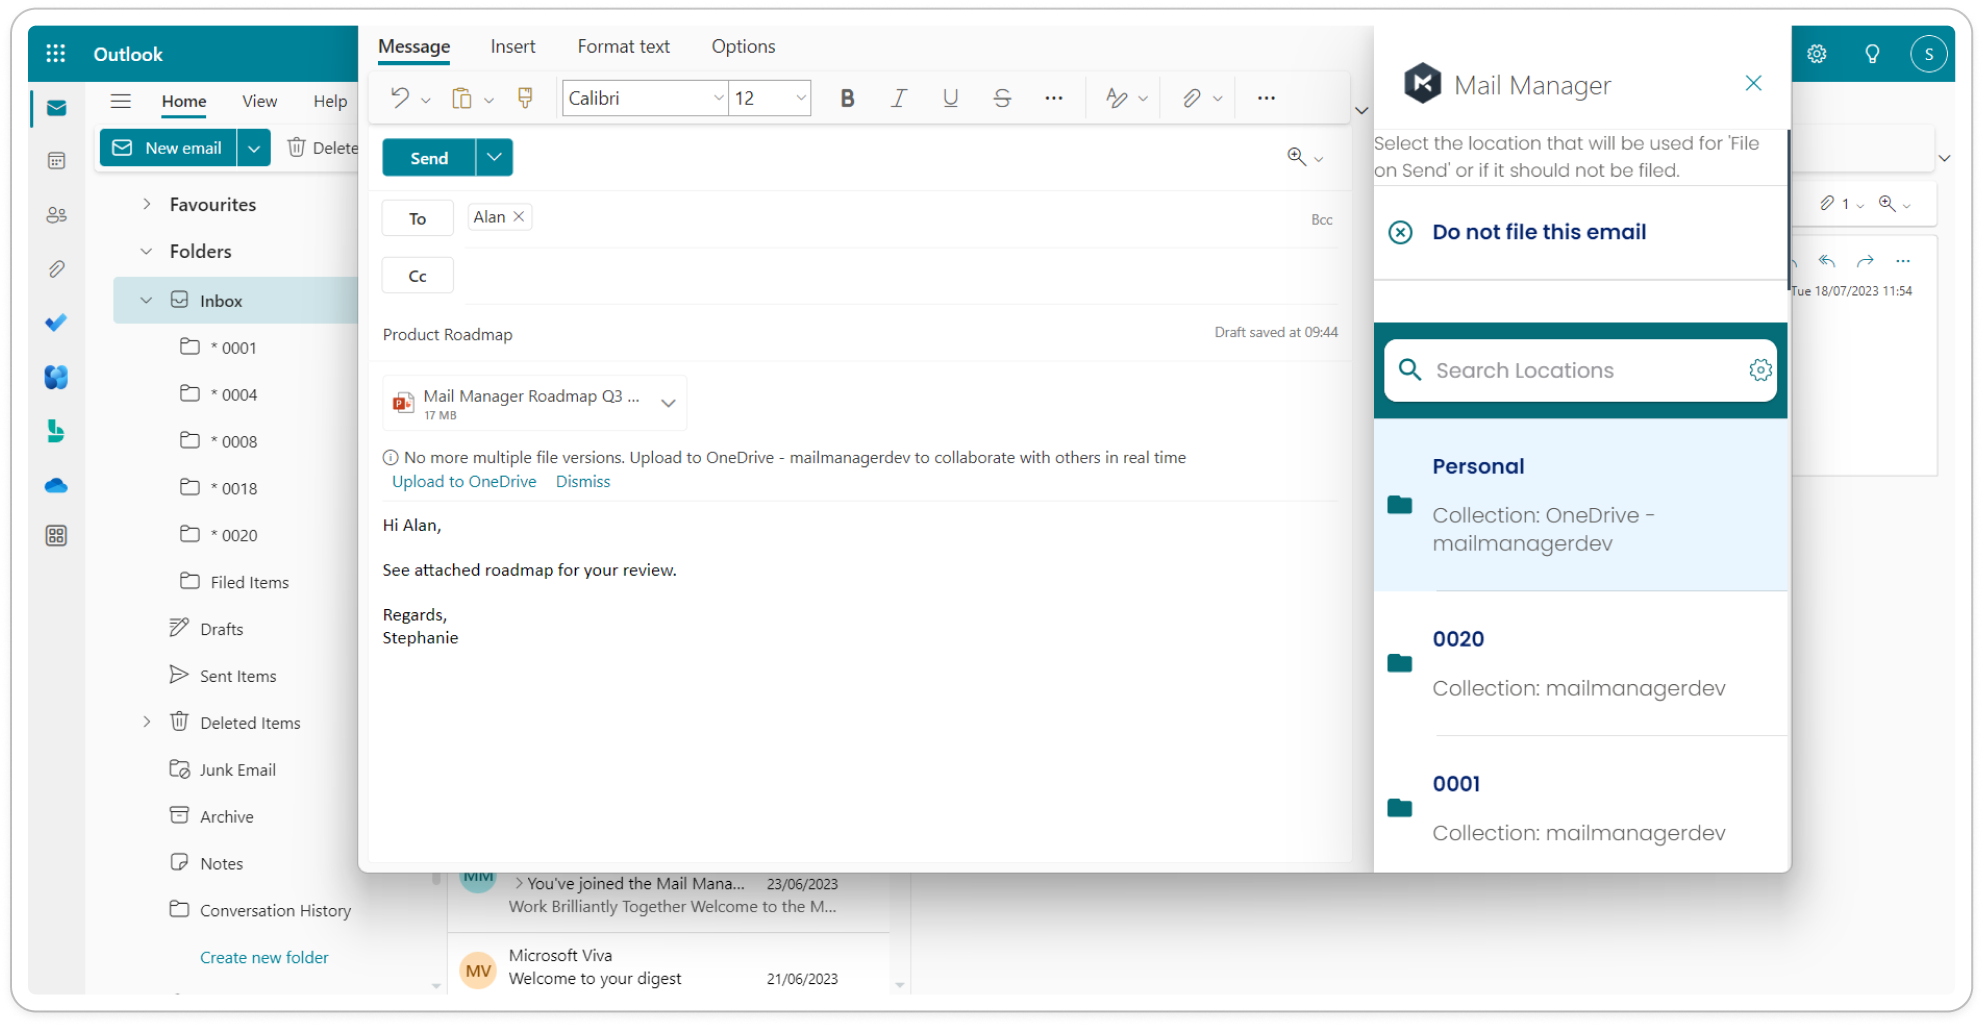Click the Attach file paperclip icon
This screenshot has width=1984, height=1026.
click(1191, 98)
